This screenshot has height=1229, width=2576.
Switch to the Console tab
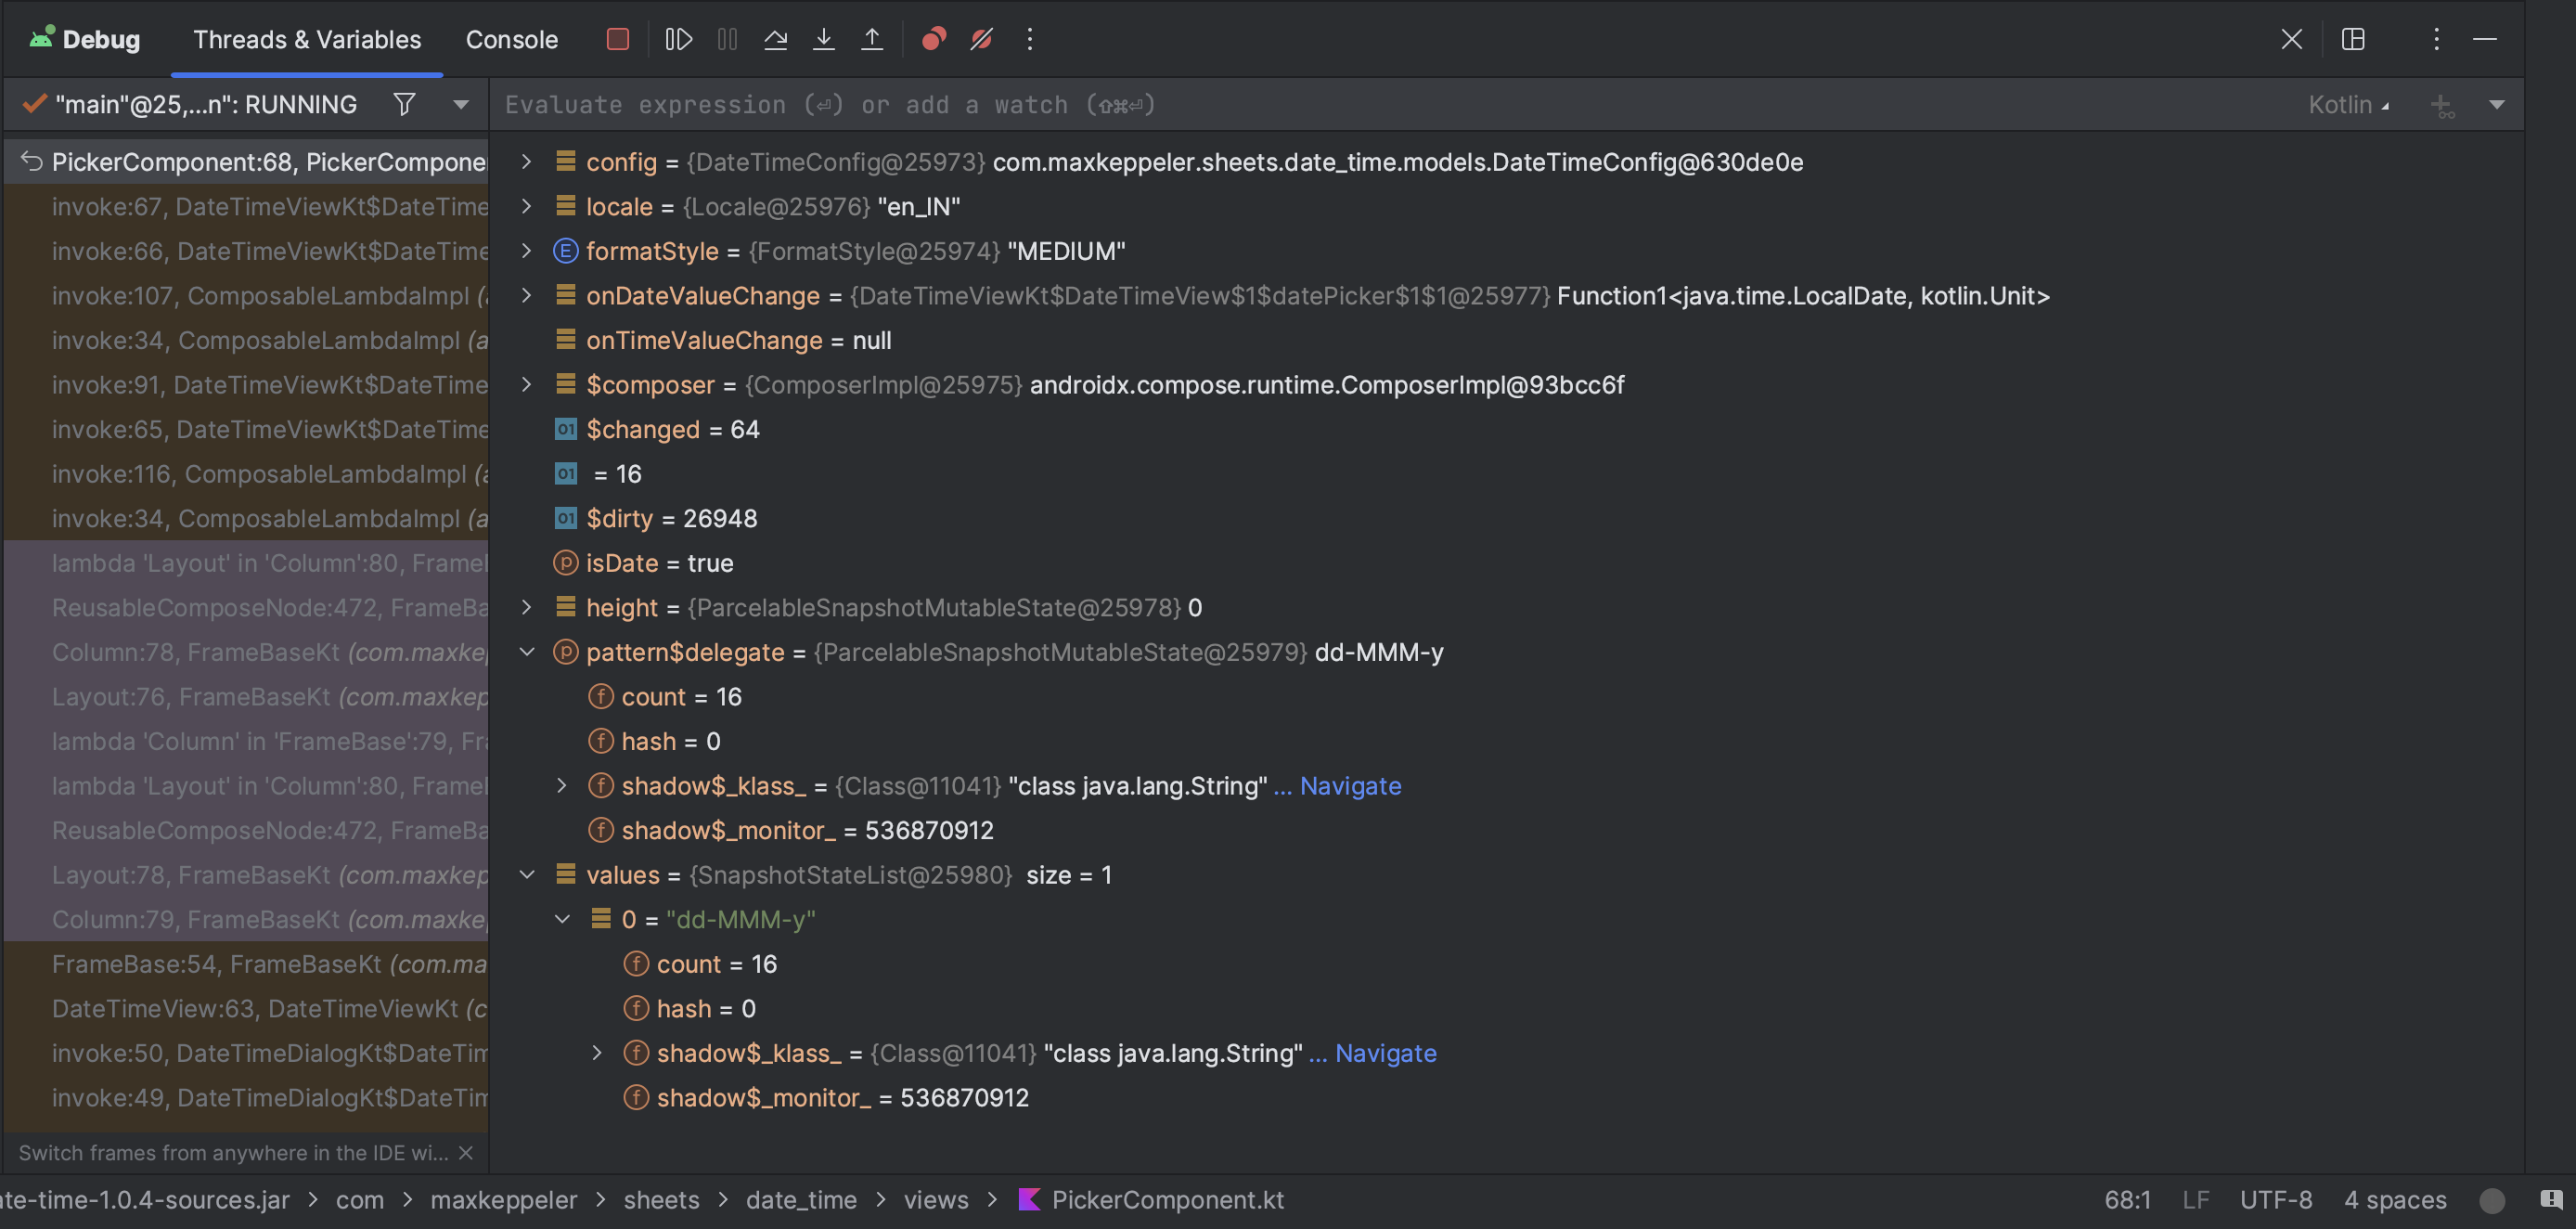point(511,39)
